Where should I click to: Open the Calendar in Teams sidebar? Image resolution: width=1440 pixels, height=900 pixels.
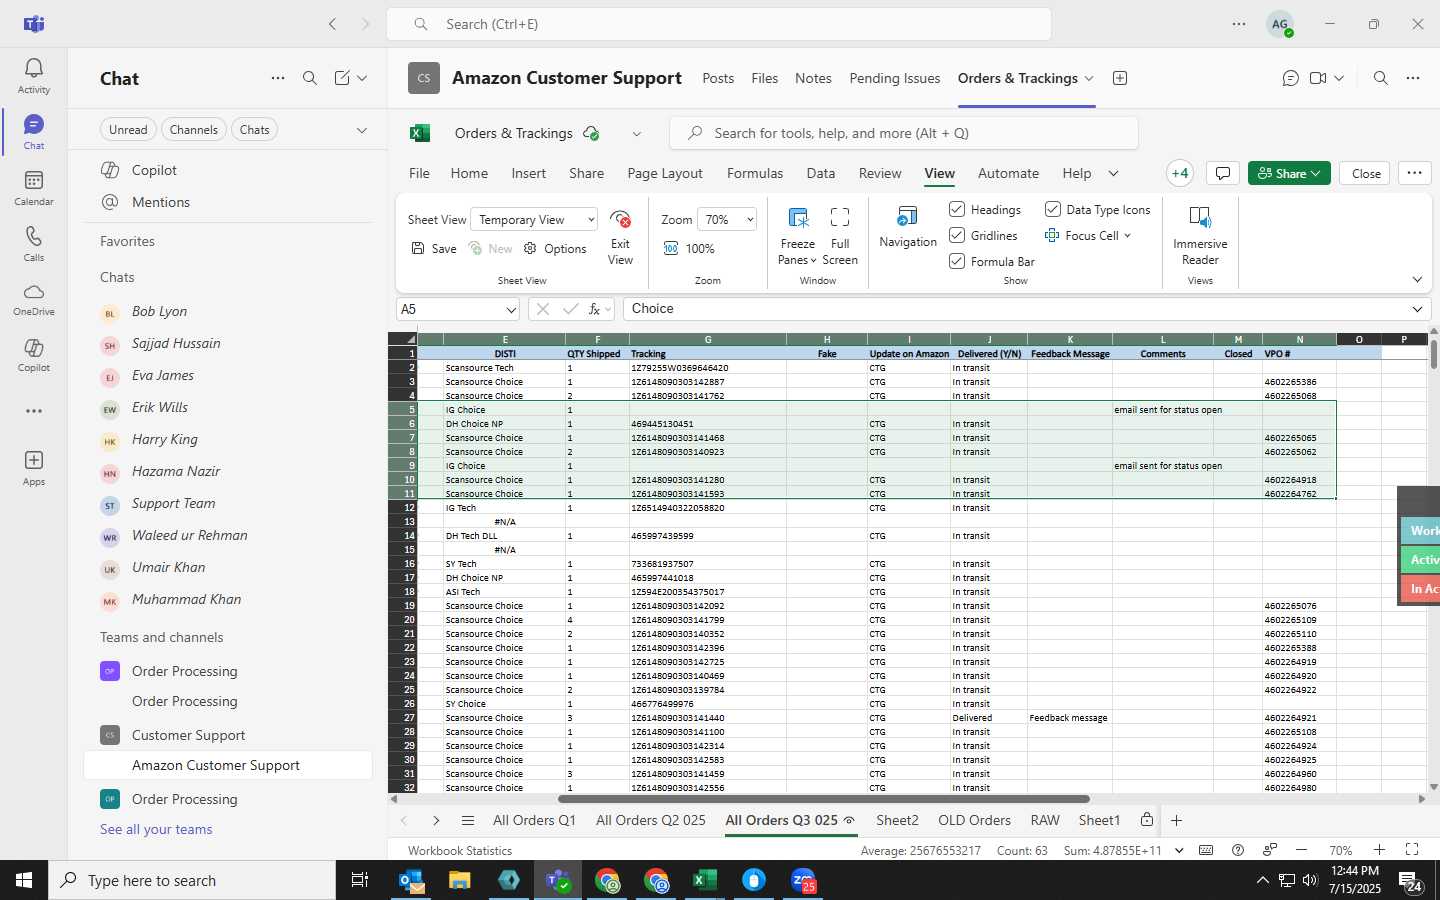pyautogui.click(x=33, y=188)
